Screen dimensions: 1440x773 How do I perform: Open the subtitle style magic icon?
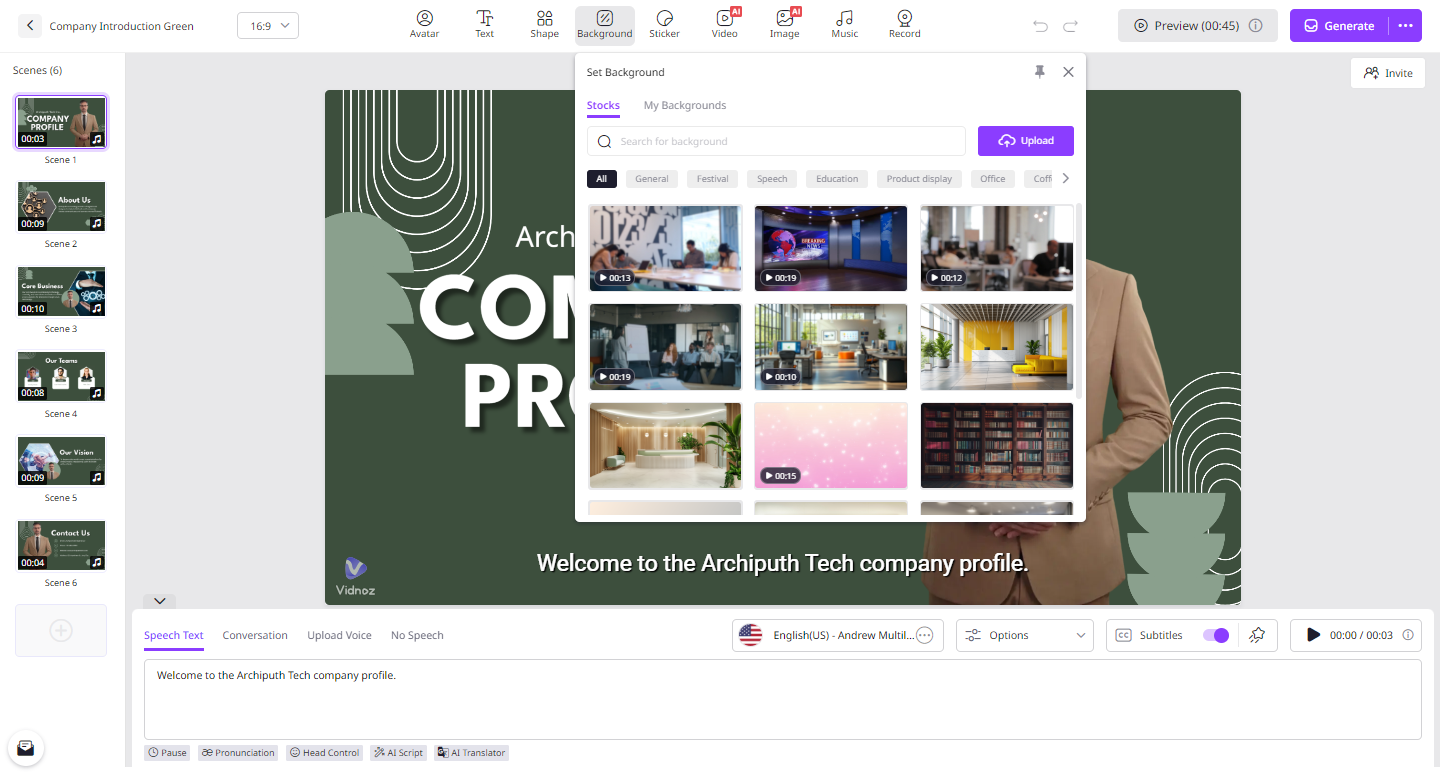click(1258, 635)
